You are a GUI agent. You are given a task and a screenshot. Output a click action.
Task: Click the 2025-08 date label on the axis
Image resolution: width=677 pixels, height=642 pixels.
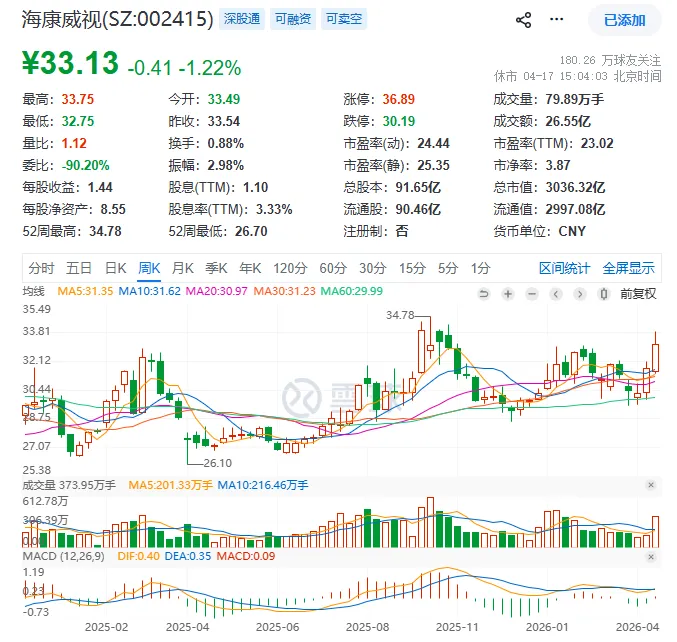tap(367, 627)
